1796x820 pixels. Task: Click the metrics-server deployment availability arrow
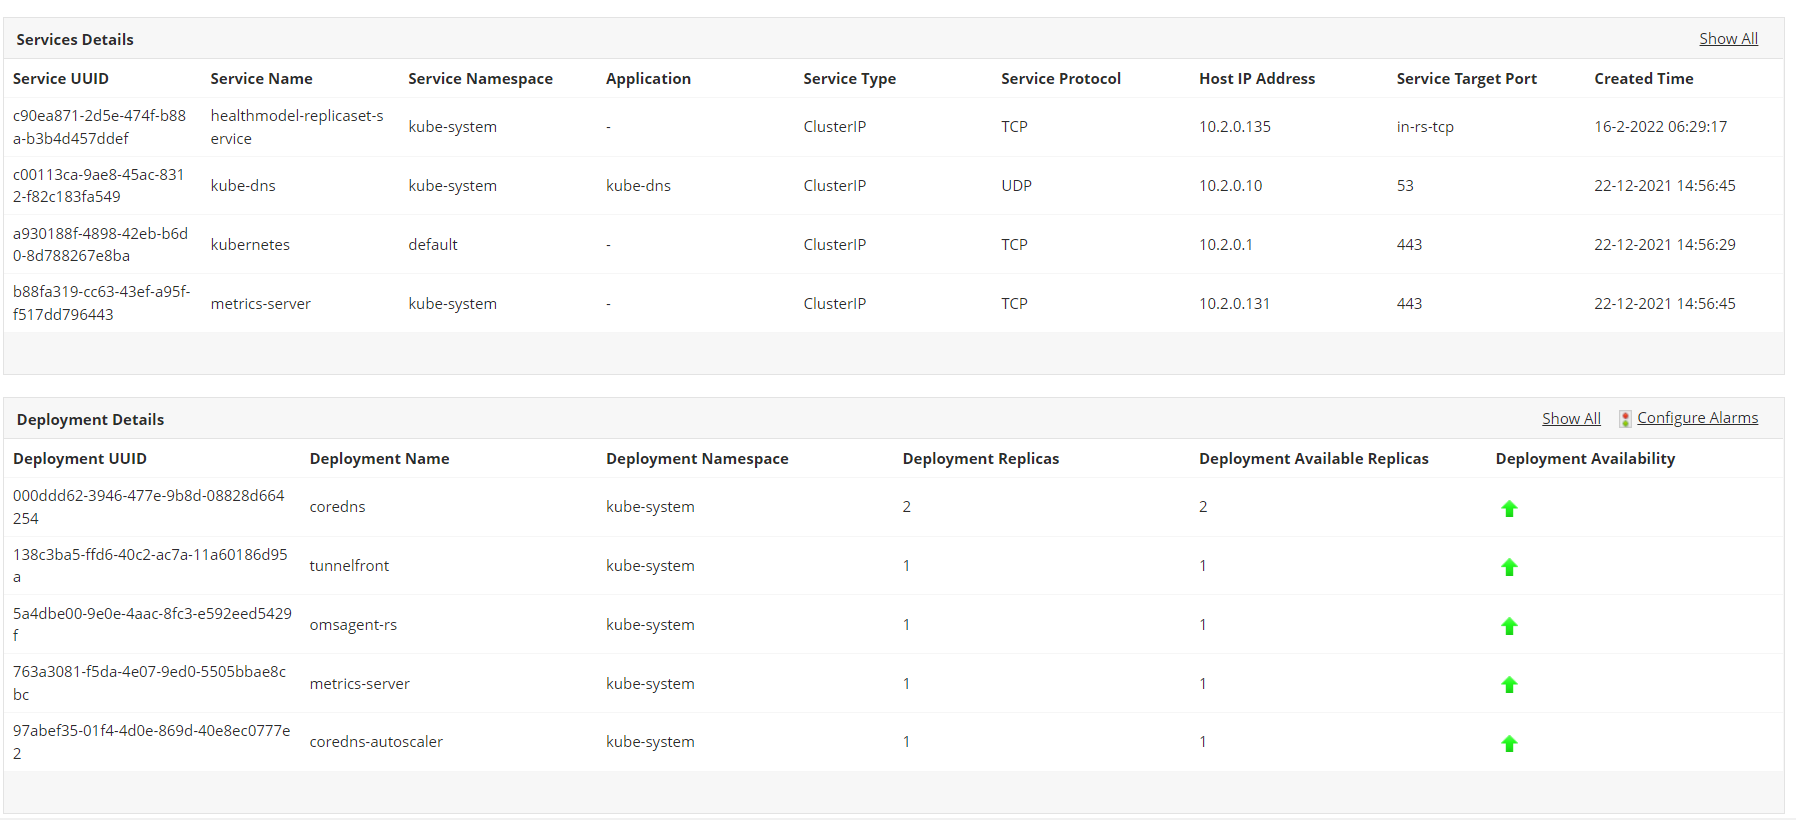1509,685
